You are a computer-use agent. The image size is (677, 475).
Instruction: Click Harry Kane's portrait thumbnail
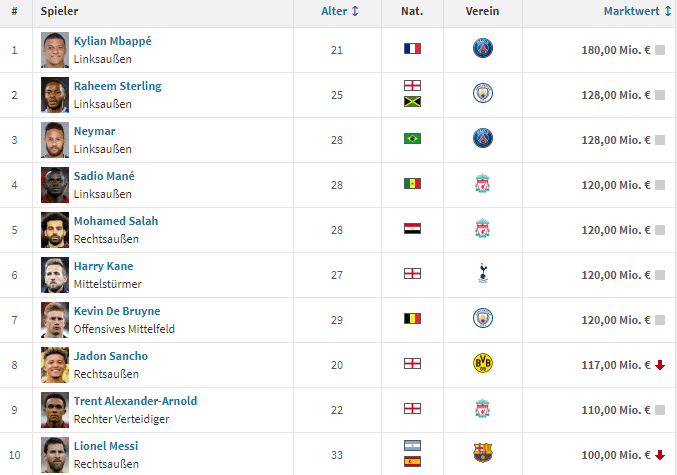point(54,274)
